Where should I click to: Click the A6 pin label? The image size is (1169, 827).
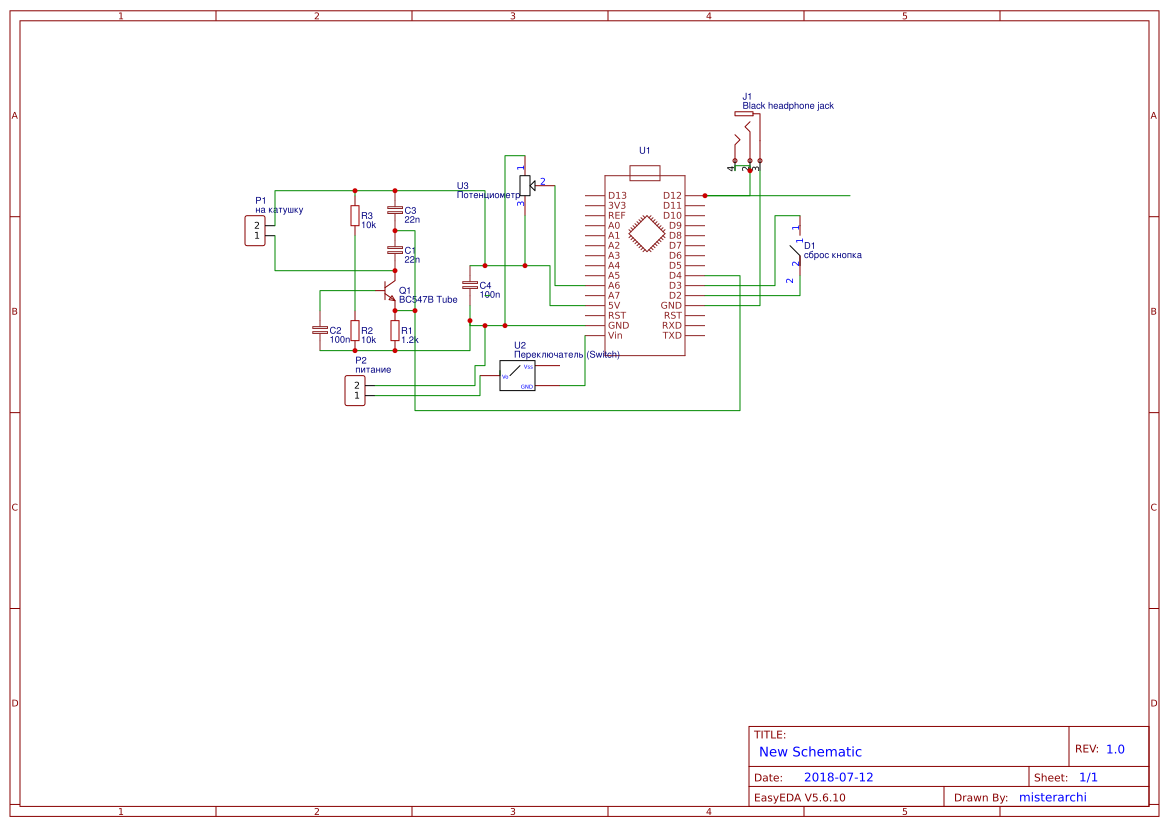click(x=614, y=286)
